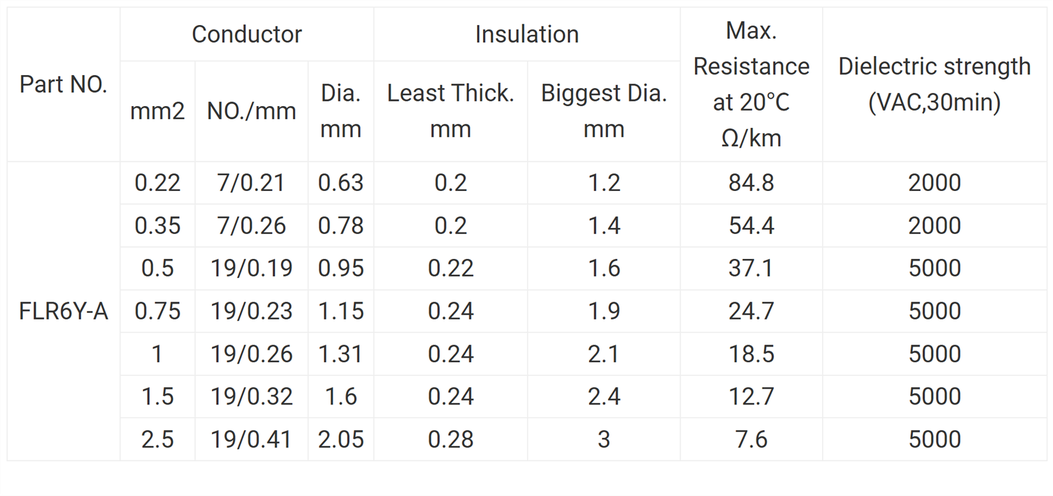Image resolution: width=1053 pixels, height=496 pixels.
Task: Select the 0.28 insulation thickness cell
Action: (x=450, y=439)
